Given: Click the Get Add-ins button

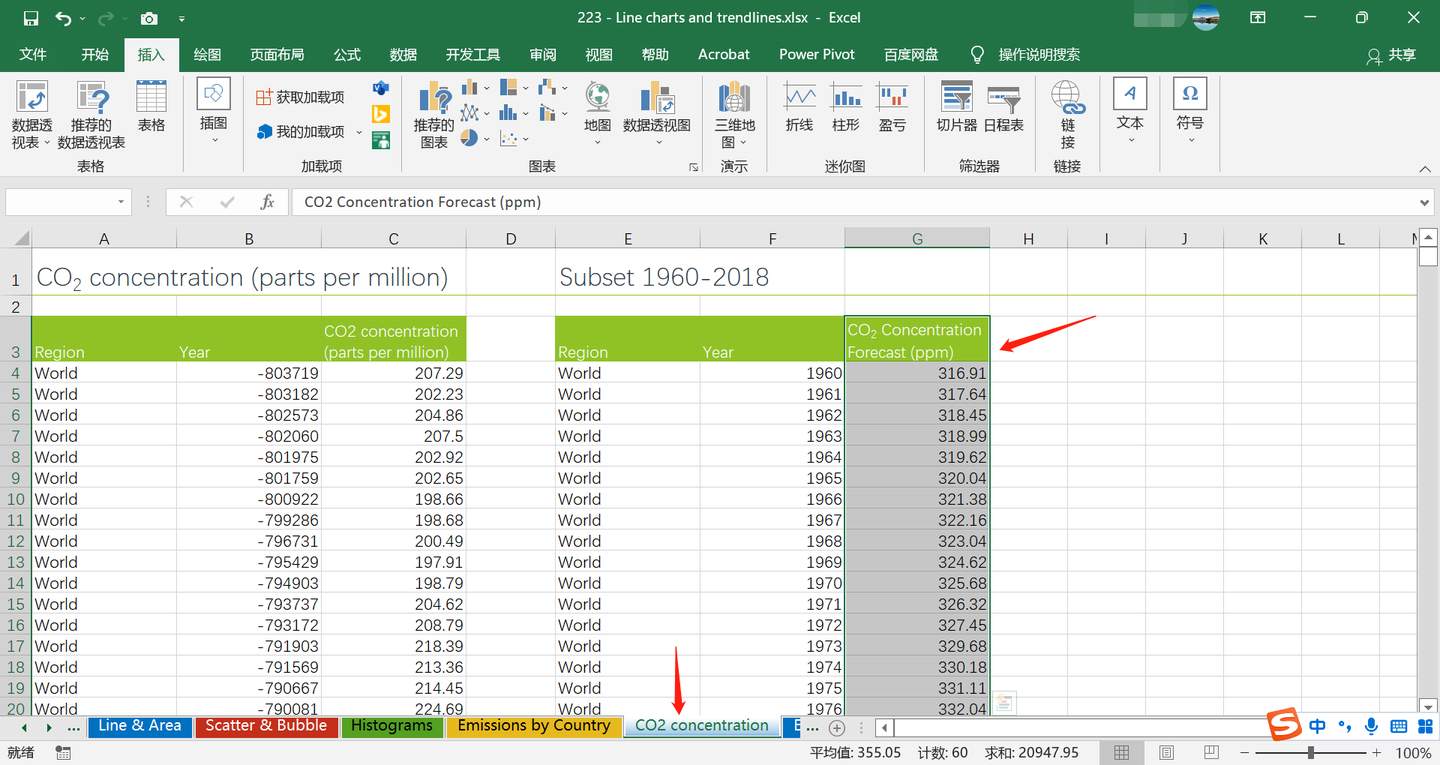Looking at the screenshot, I should [300, 97].
